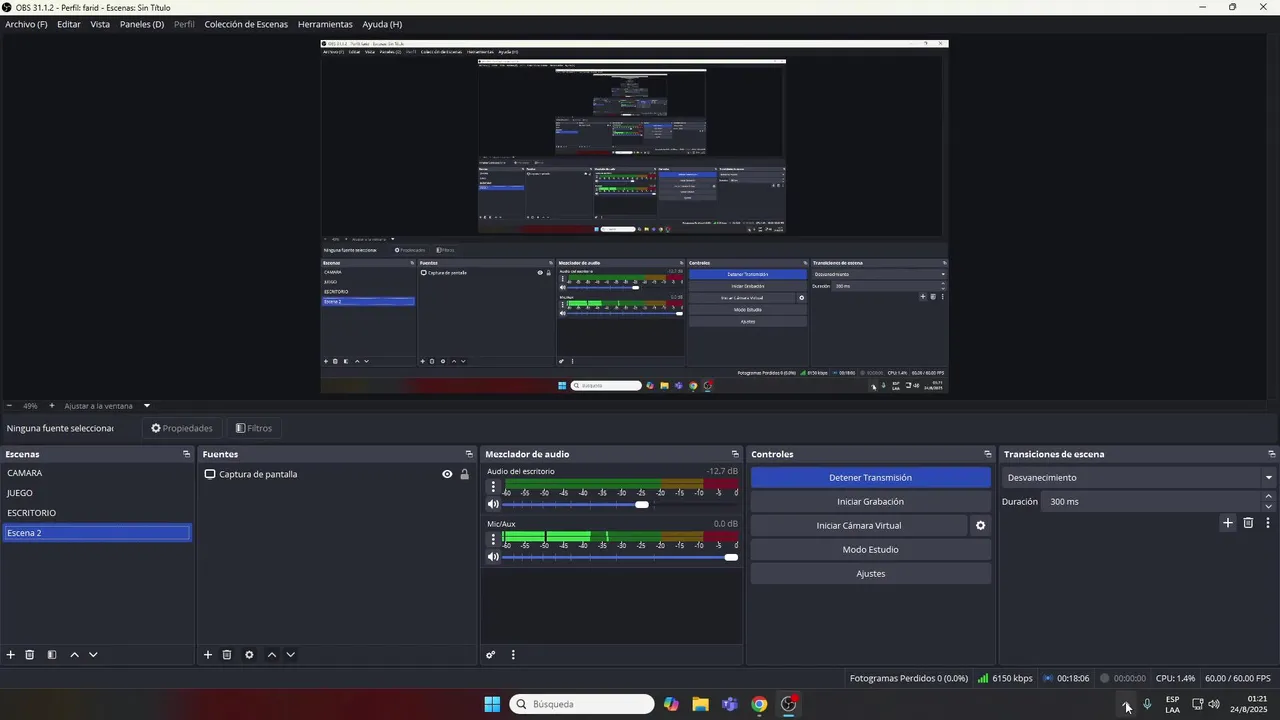Viewport: 1280px width, 720px height.
Task: Move selected scene down
Action: click(93, 655)
